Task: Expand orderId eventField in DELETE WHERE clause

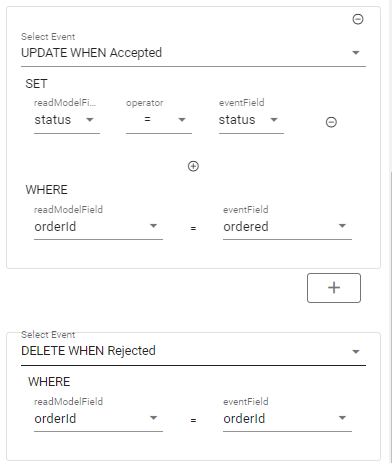Action: click(287, 419)
